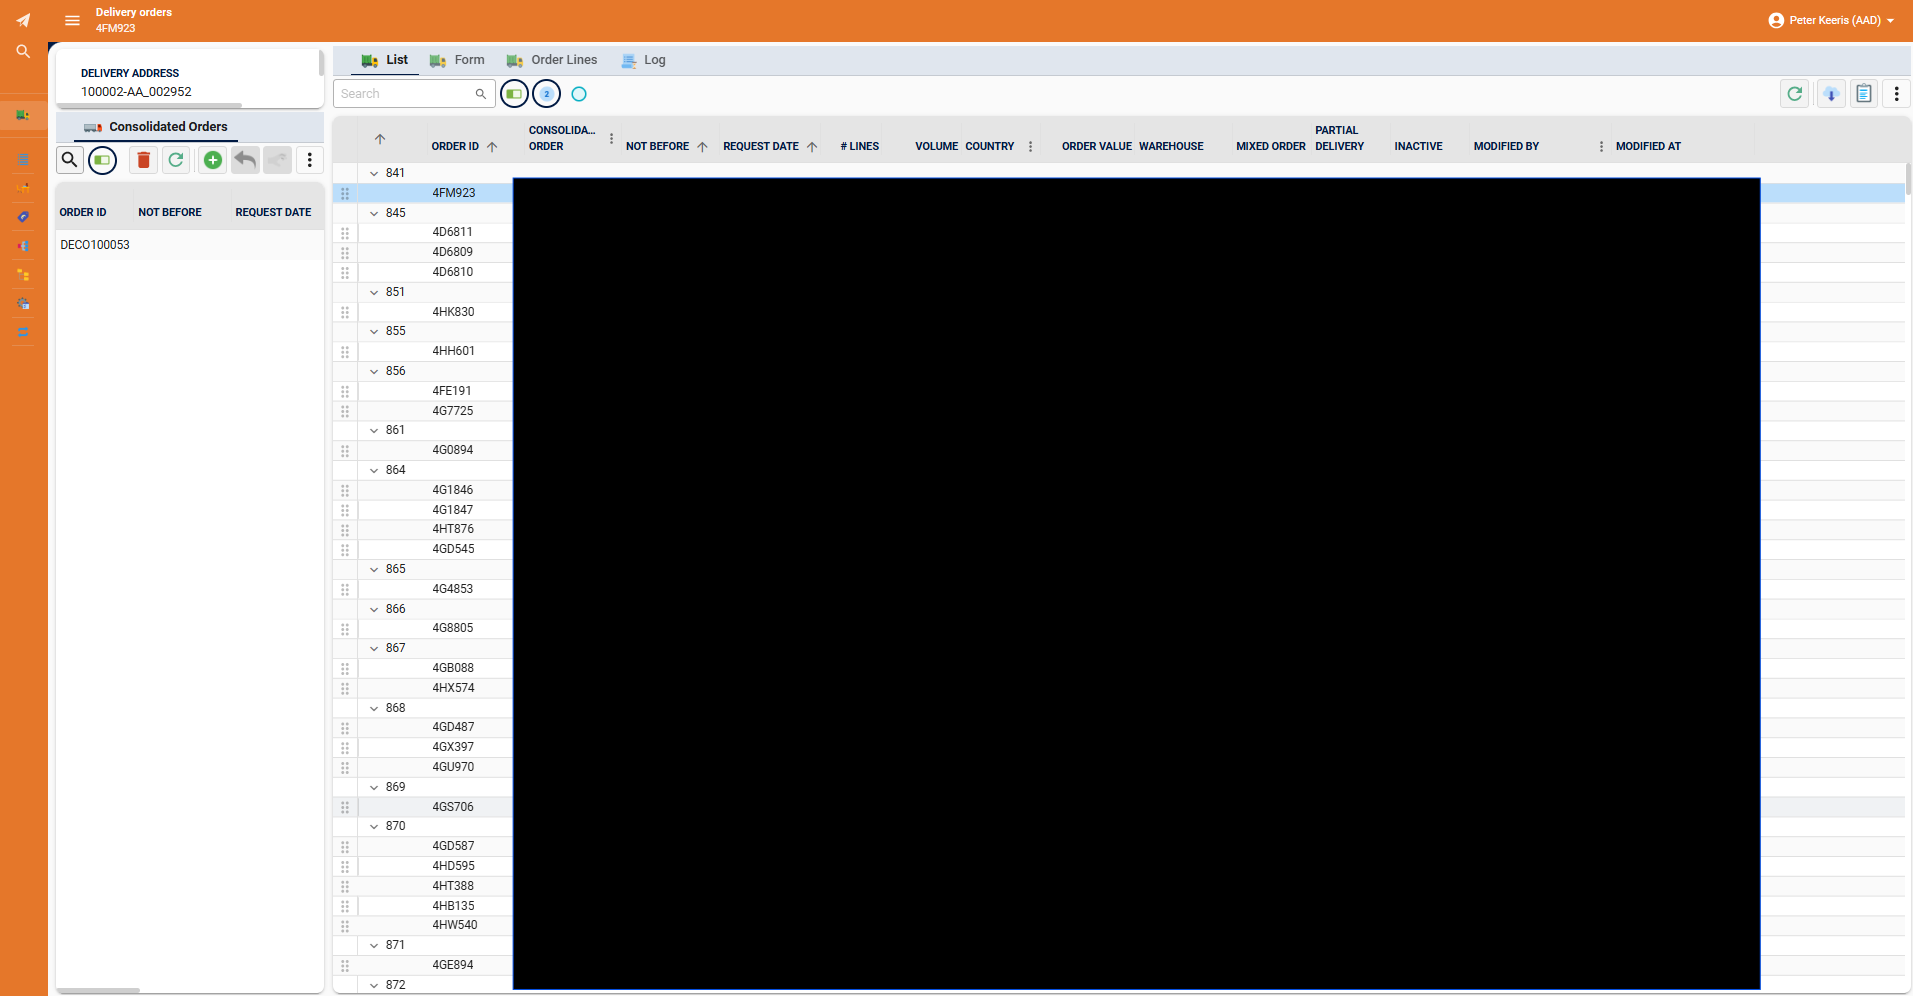
Task: Open main toolbar more options menu
Action: coord(1897,94)
